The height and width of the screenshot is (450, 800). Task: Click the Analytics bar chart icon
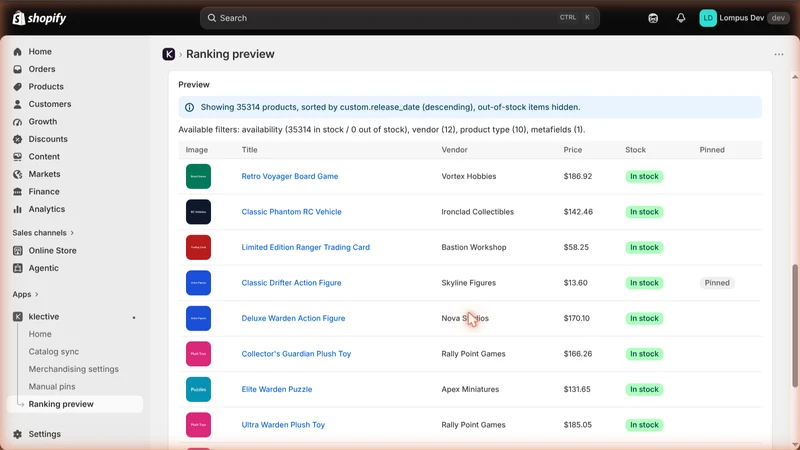(x=17, y=209)
